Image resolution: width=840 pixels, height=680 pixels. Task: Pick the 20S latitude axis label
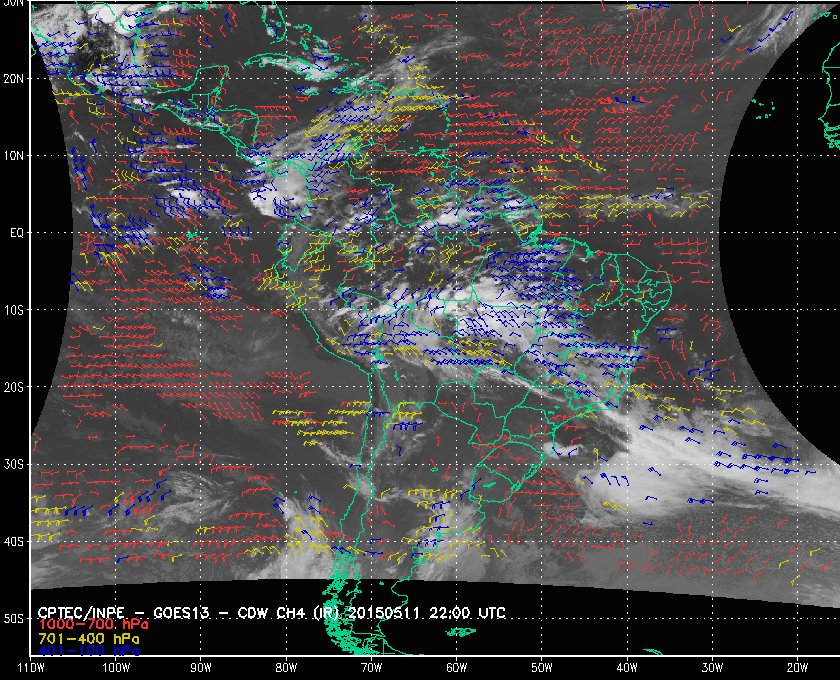point(13,387)
